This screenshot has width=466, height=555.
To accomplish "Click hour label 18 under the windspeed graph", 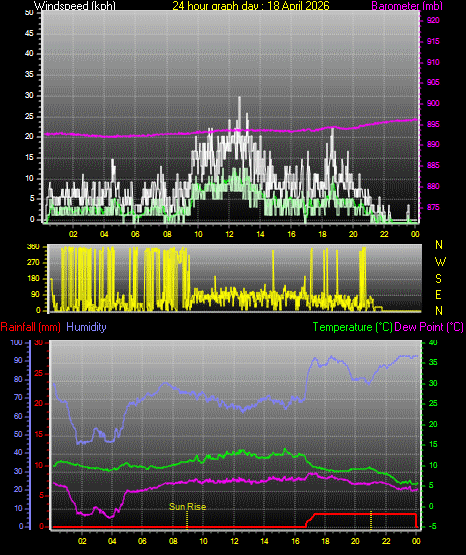I will 322,234.
